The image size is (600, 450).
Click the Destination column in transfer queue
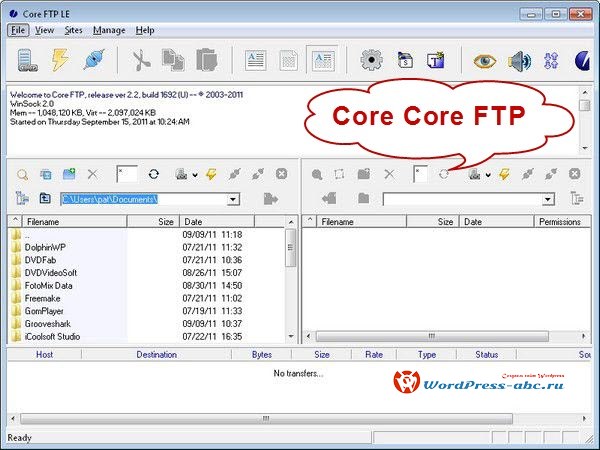pyautogui.click(x=157, y=355)
